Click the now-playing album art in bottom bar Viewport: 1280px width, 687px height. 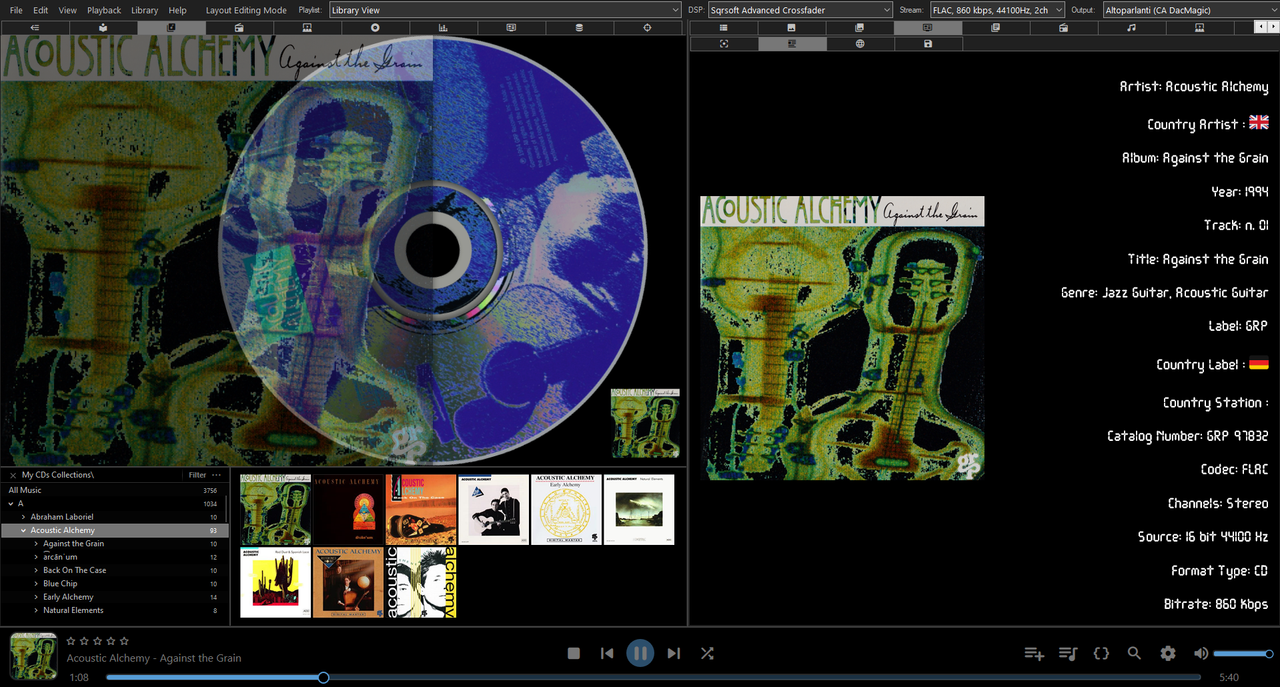33,656
